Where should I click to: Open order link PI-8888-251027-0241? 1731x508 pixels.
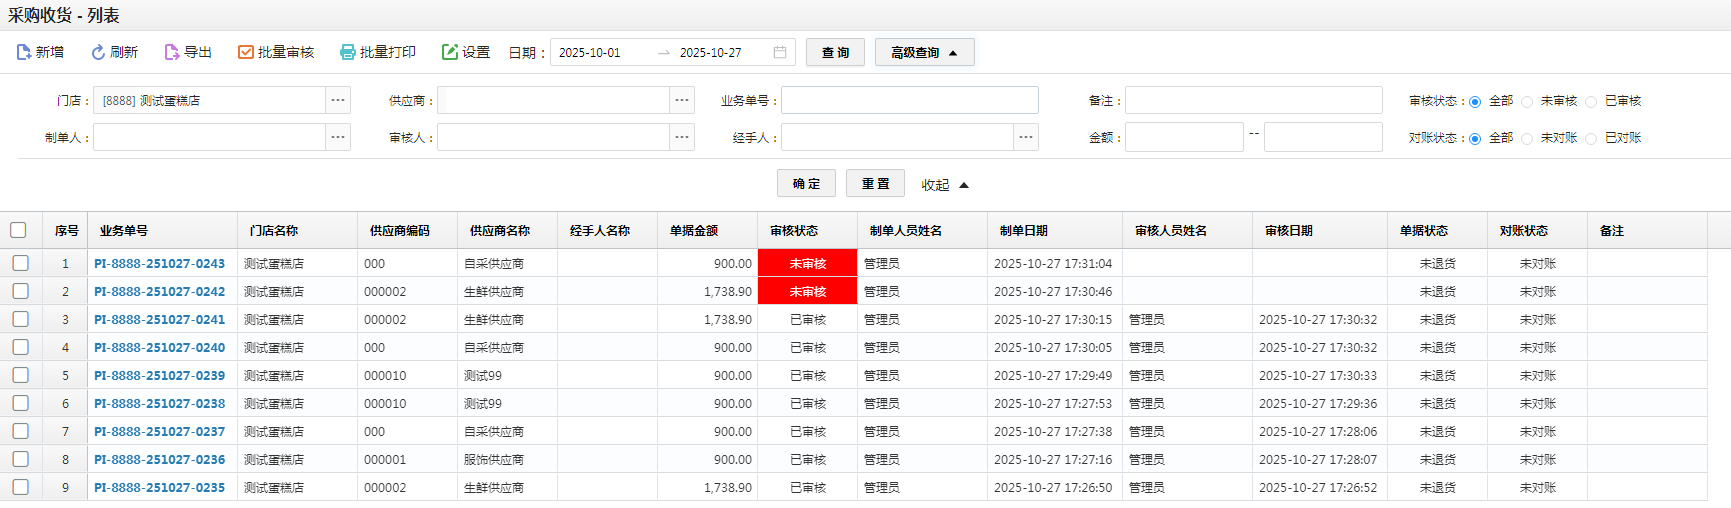click(x=160, y=320)
